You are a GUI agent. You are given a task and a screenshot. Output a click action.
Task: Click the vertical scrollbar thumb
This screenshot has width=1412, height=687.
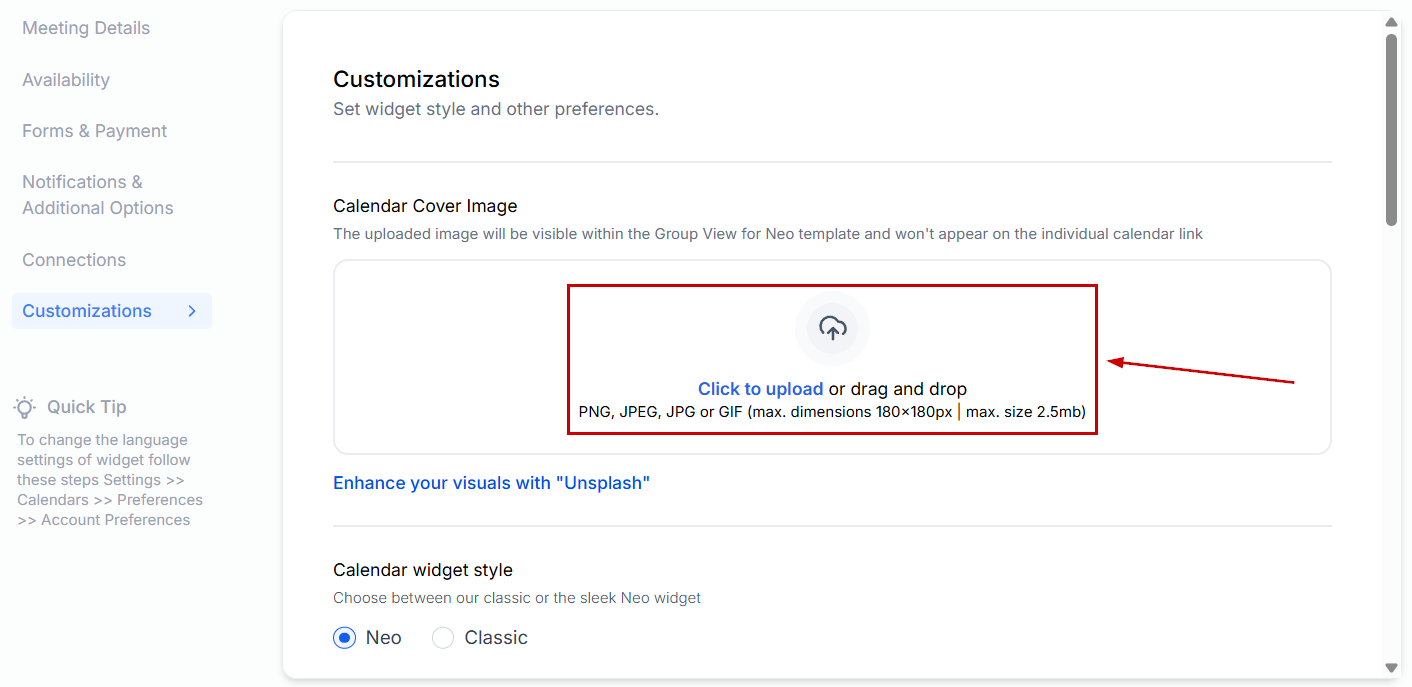(x=1391, y=130)
